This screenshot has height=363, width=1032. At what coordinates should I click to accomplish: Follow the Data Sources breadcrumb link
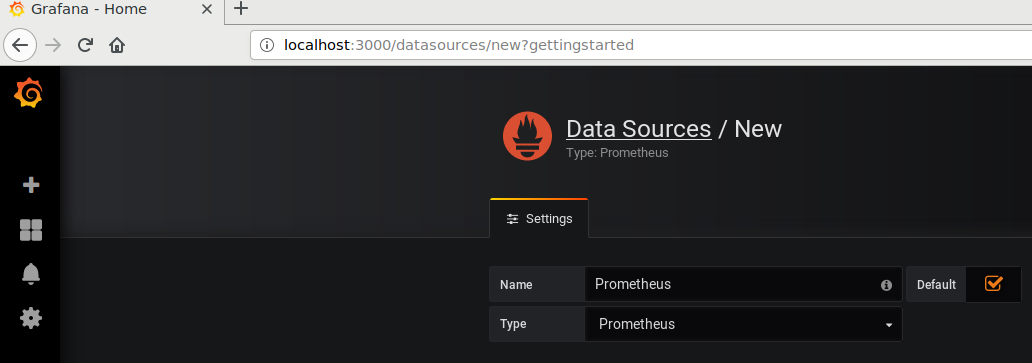coord(638,129)
